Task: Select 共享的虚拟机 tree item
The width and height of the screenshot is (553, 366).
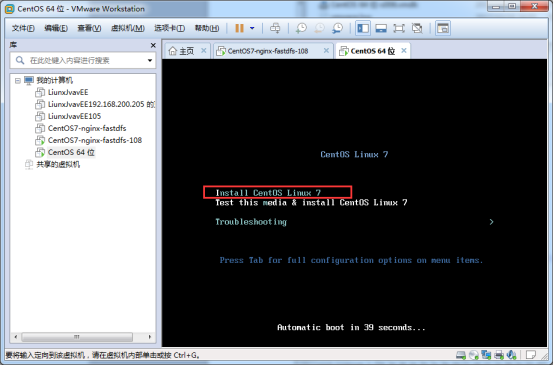Action: 58,165
